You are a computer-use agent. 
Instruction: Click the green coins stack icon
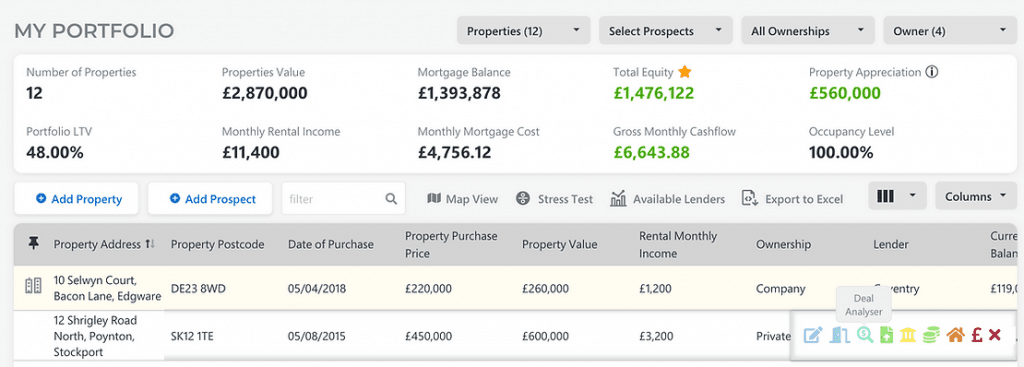pyautogui.click(x=931, y=336)
